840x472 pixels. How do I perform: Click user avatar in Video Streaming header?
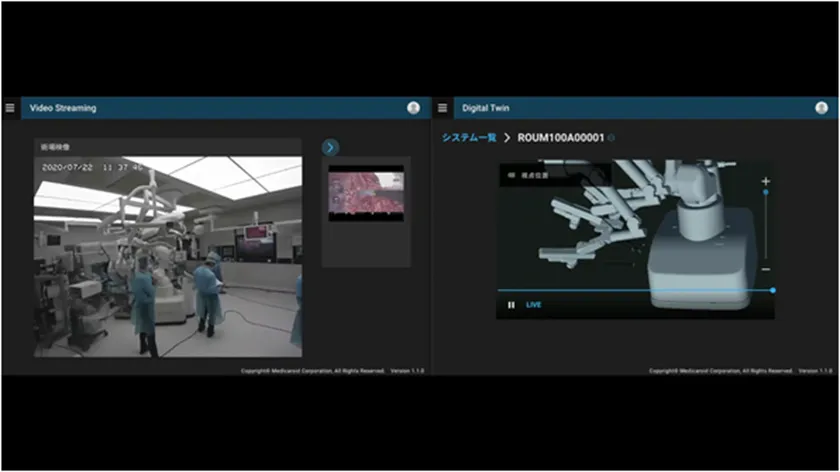tap(413, 108)
